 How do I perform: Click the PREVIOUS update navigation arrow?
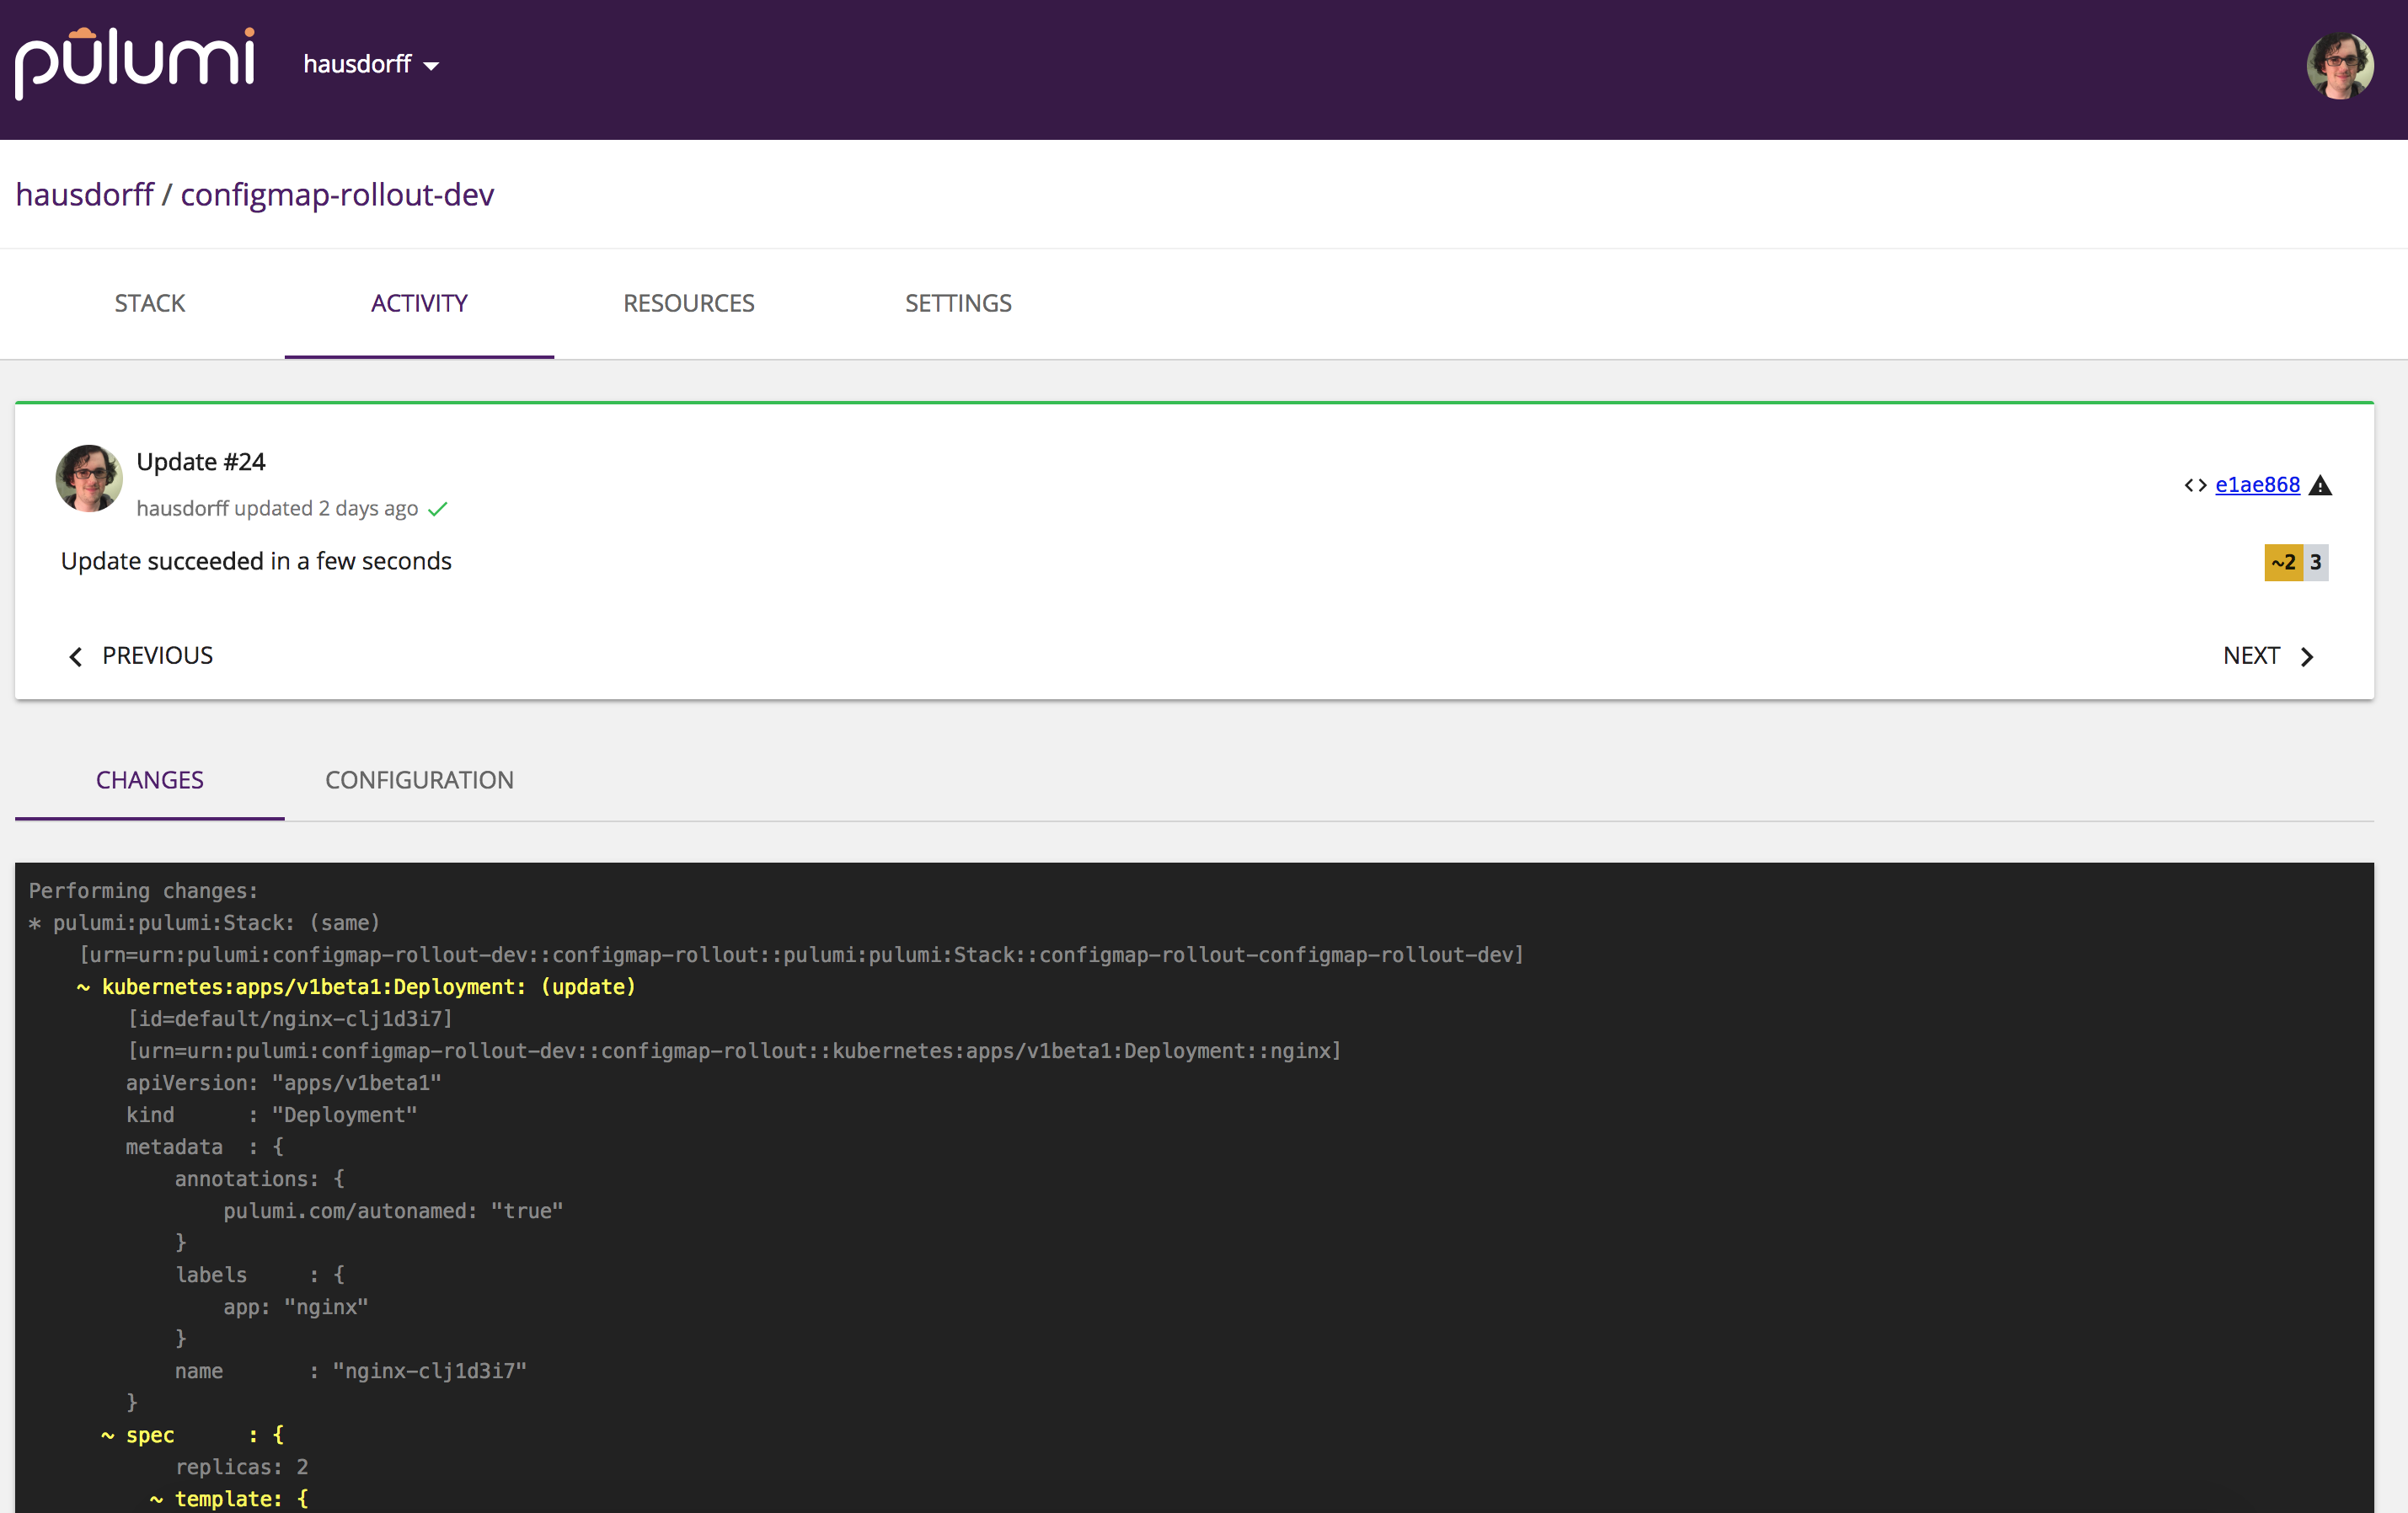[77, 655]
